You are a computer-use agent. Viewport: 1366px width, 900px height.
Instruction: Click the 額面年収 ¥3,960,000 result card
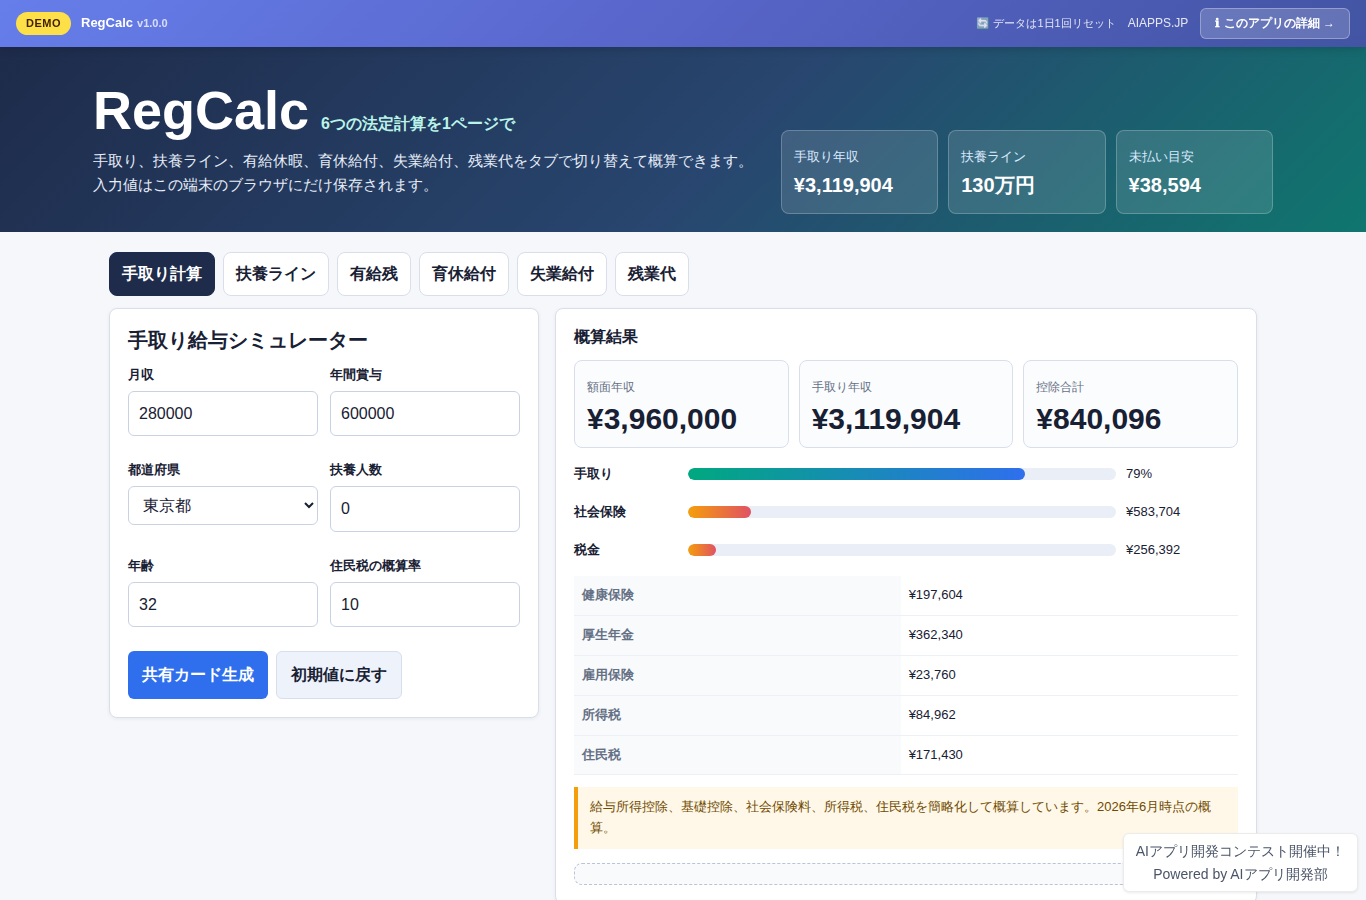pos(681,404)
